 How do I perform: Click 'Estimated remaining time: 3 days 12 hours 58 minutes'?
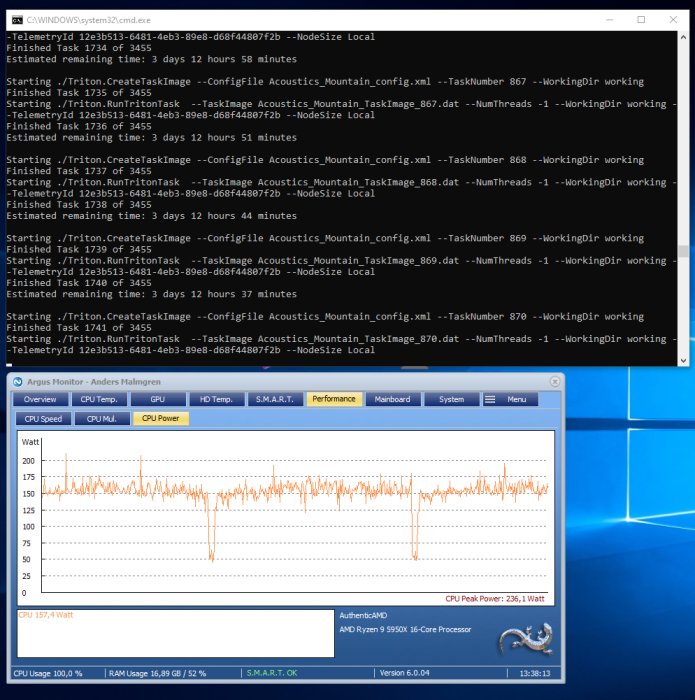pyautogui.click(x=151, y=59)
